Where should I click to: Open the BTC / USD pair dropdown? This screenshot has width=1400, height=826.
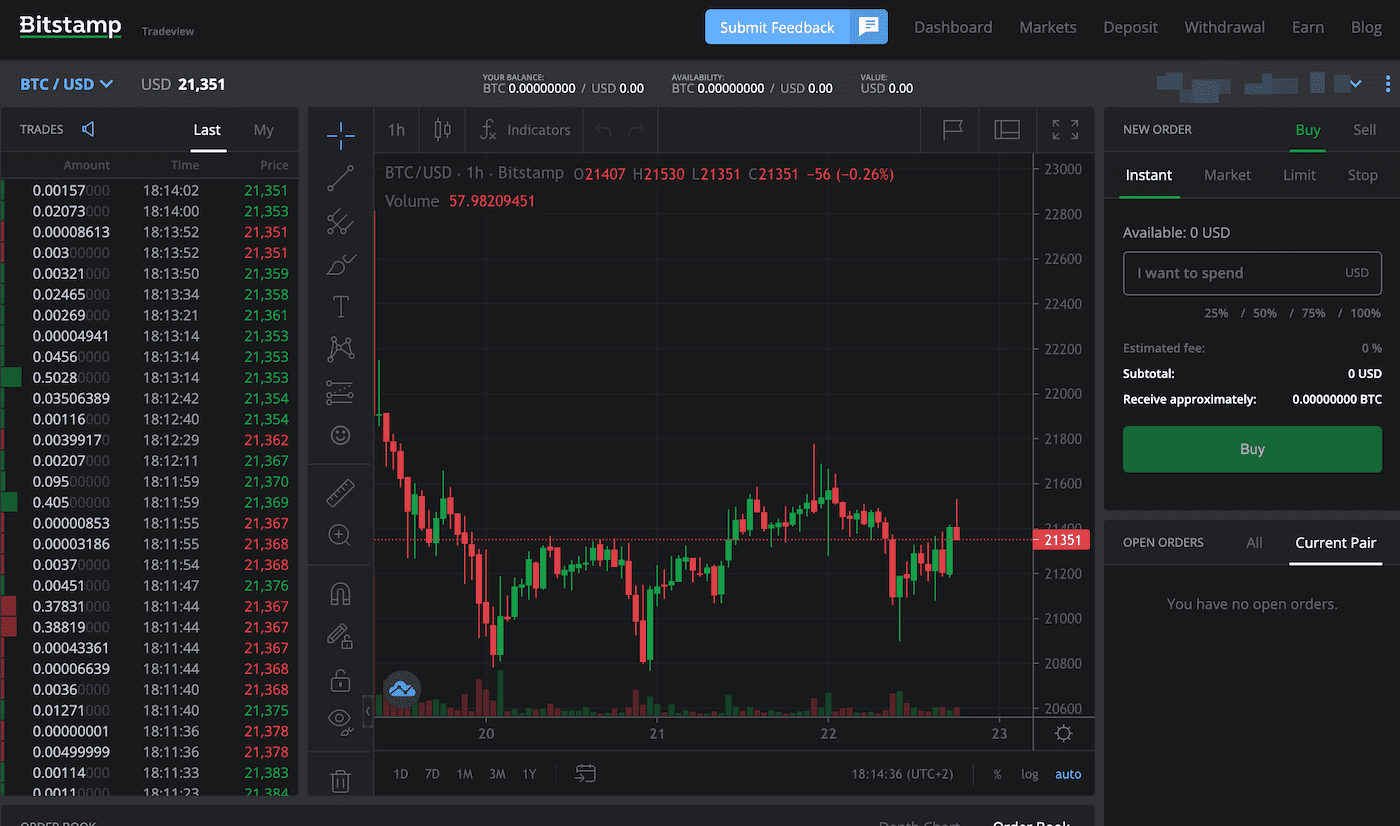[67, 84]
